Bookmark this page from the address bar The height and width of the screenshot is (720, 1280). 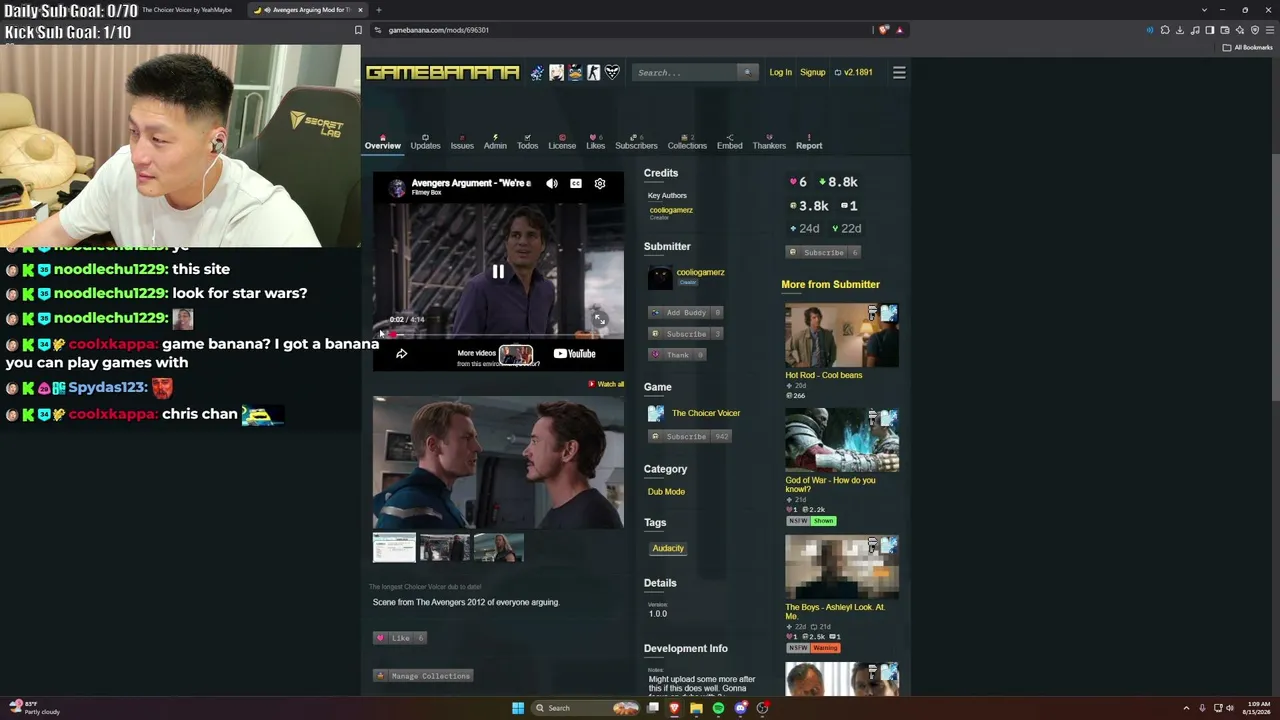358,30
